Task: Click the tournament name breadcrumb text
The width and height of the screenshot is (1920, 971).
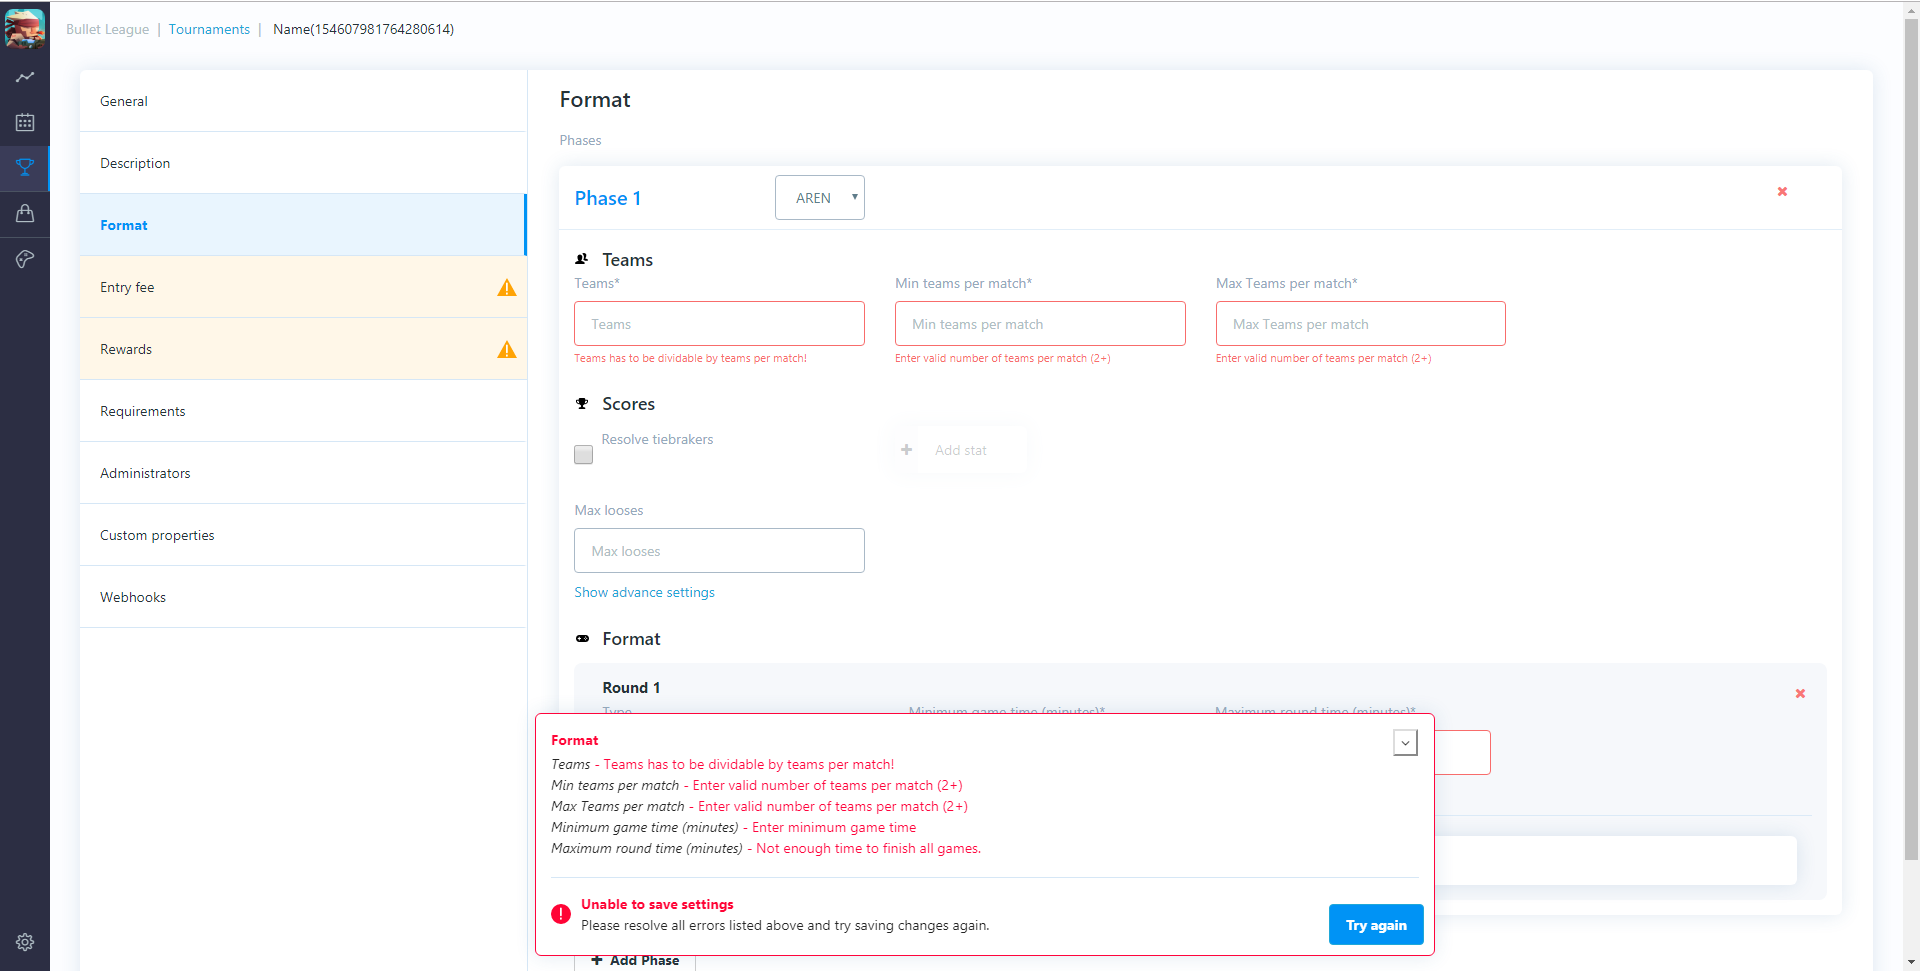Action: pos(363,29)
